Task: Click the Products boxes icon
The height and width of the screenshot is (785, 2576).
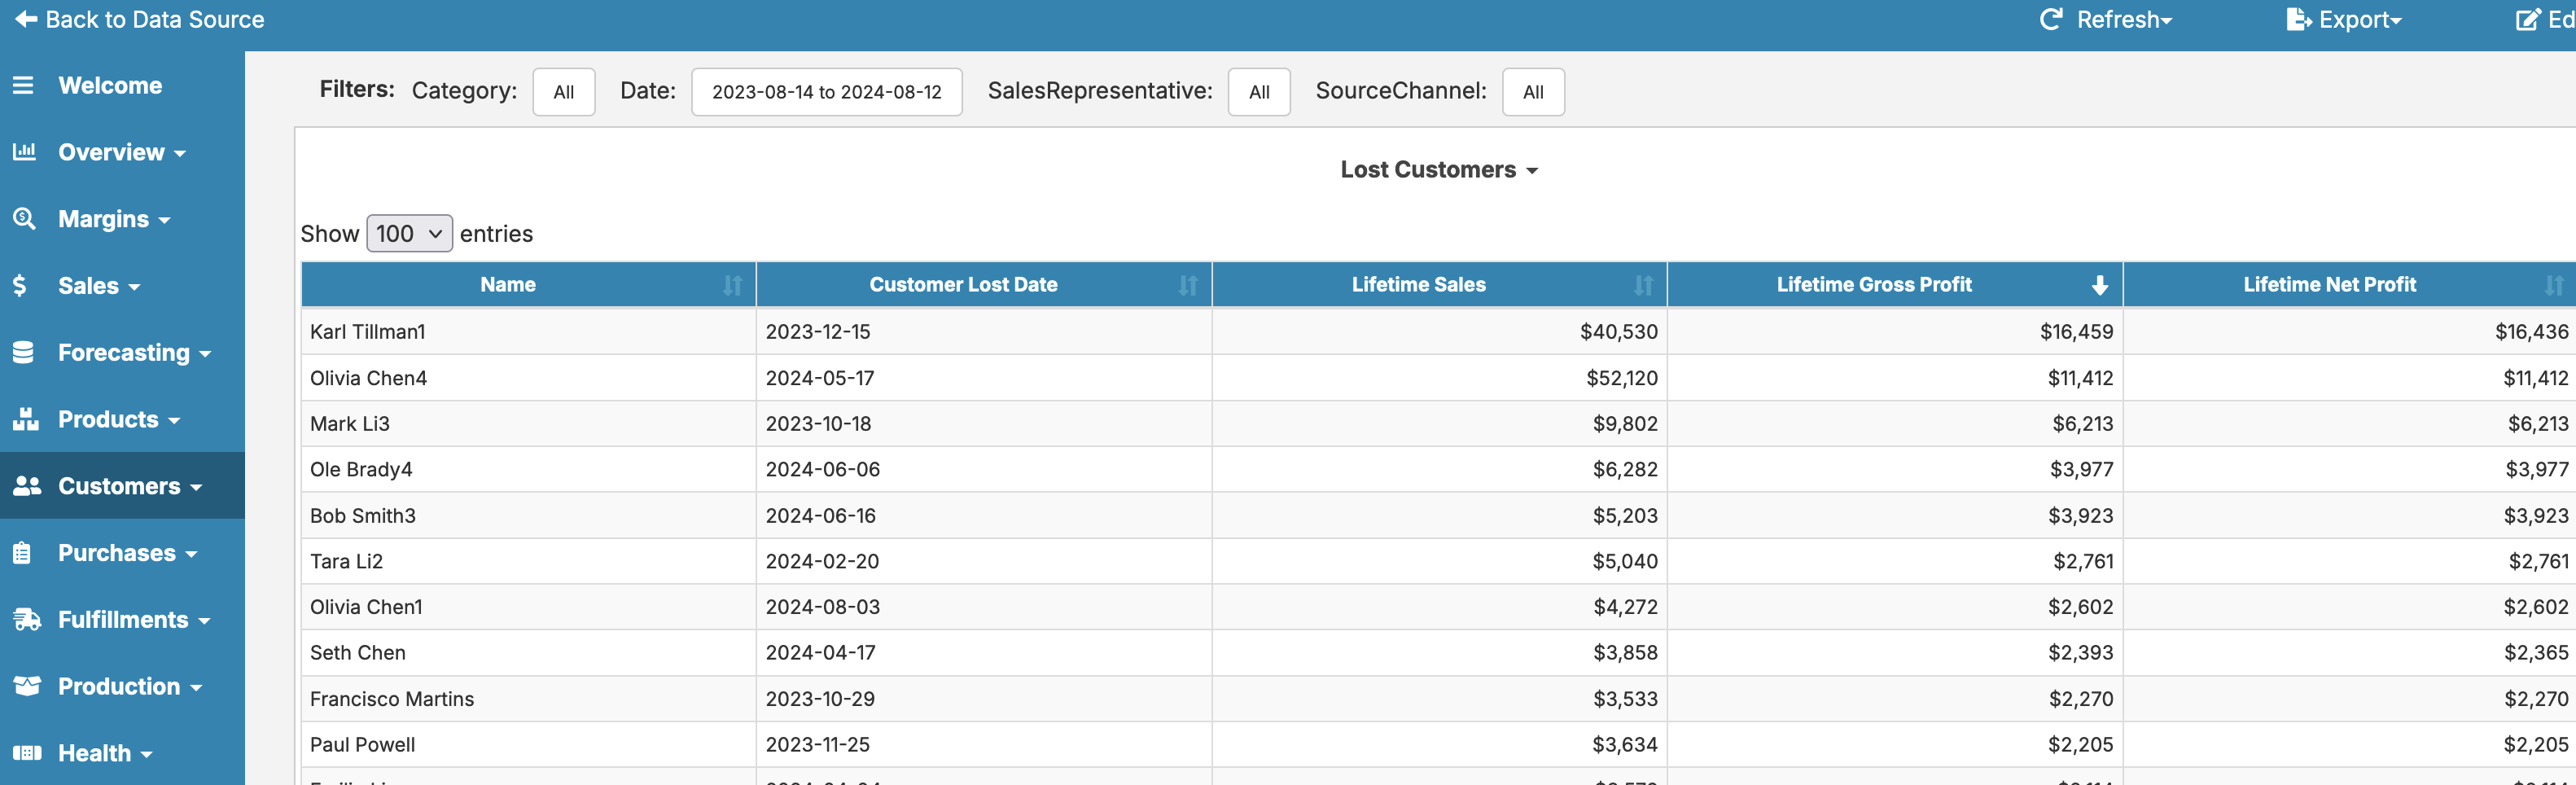Action: click(x=25, y=419)
